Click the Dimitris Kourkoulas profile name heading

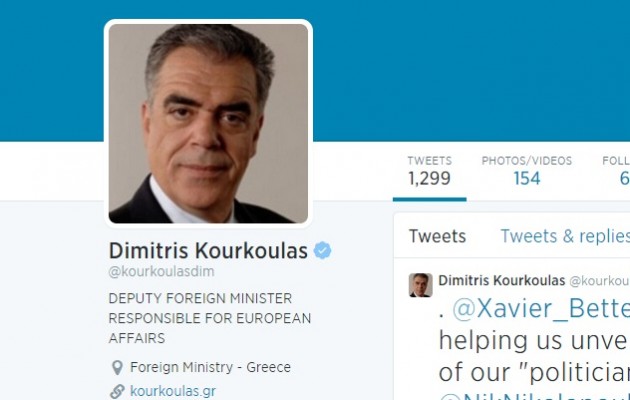pos(208,251)
